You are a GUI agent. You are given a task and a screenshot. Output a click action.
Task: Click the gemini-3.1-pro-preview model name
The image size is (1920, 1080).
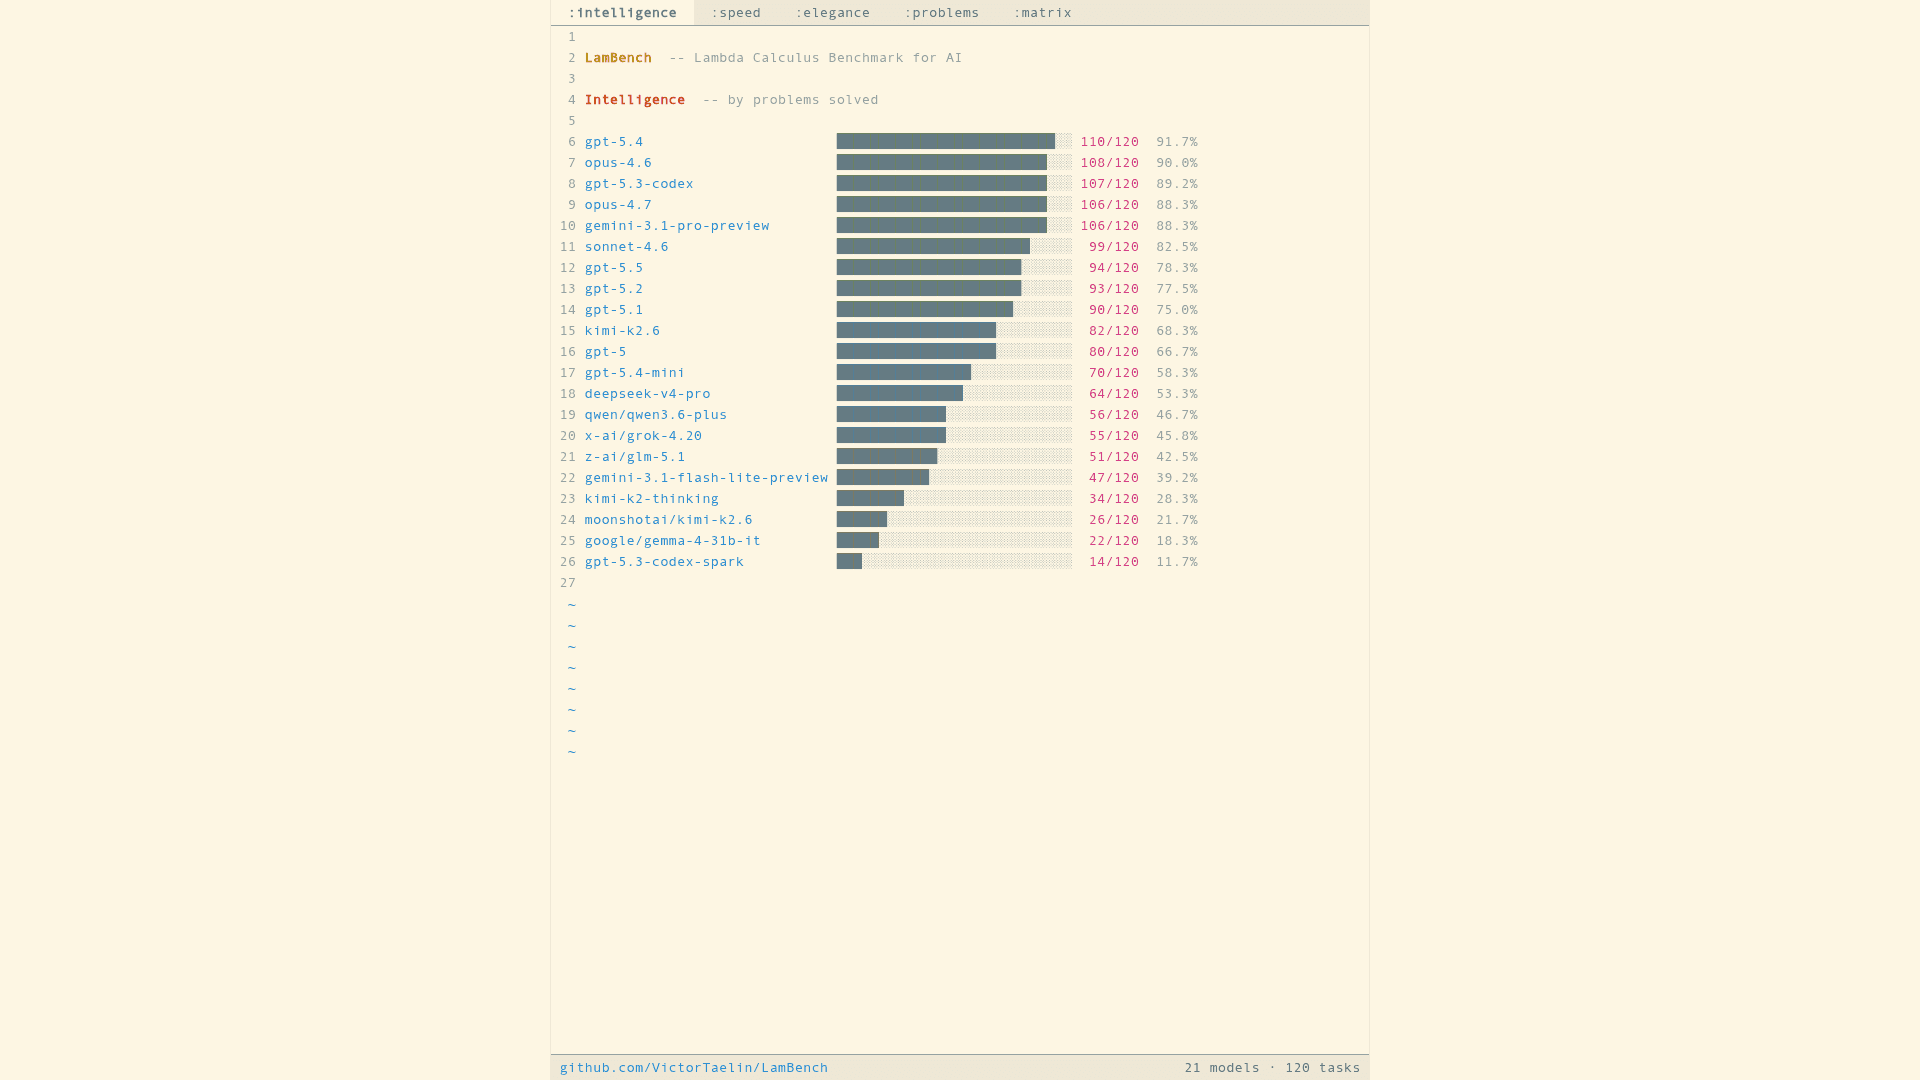[x=677, y=226]
